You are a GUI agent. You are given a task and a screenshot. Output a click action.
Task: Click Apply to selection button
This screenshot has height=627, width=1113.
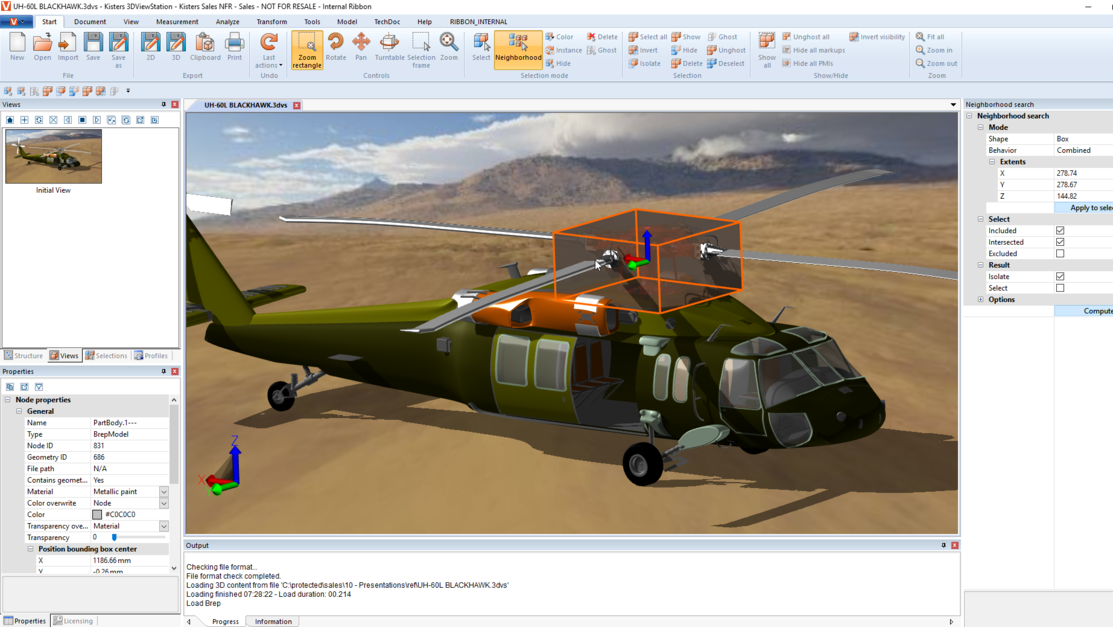point(1084,208)
